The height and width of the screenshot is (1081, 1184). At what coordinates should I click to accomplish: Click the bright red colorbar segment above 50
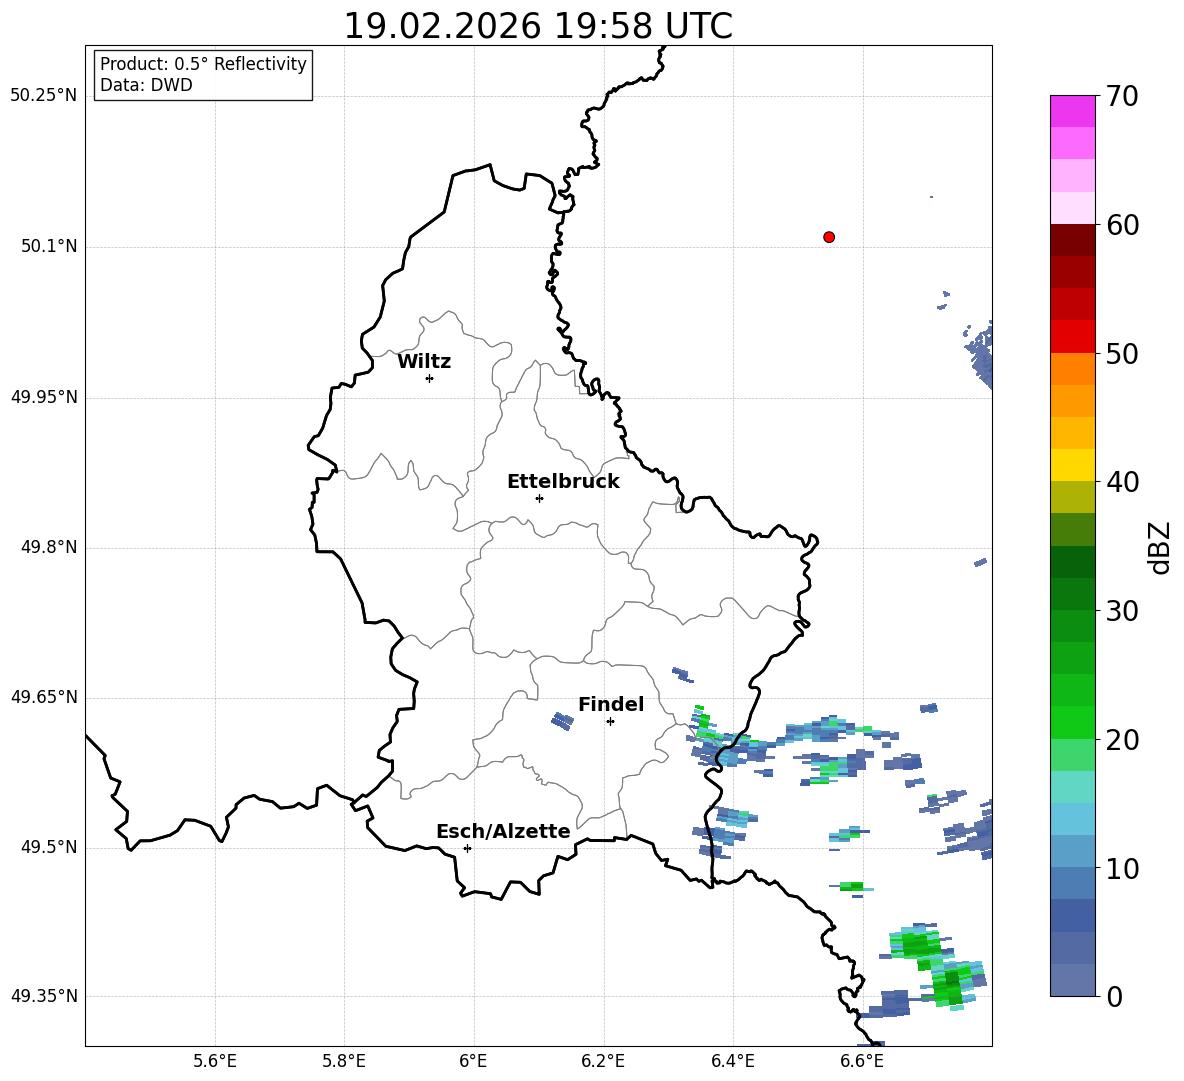1072,337
